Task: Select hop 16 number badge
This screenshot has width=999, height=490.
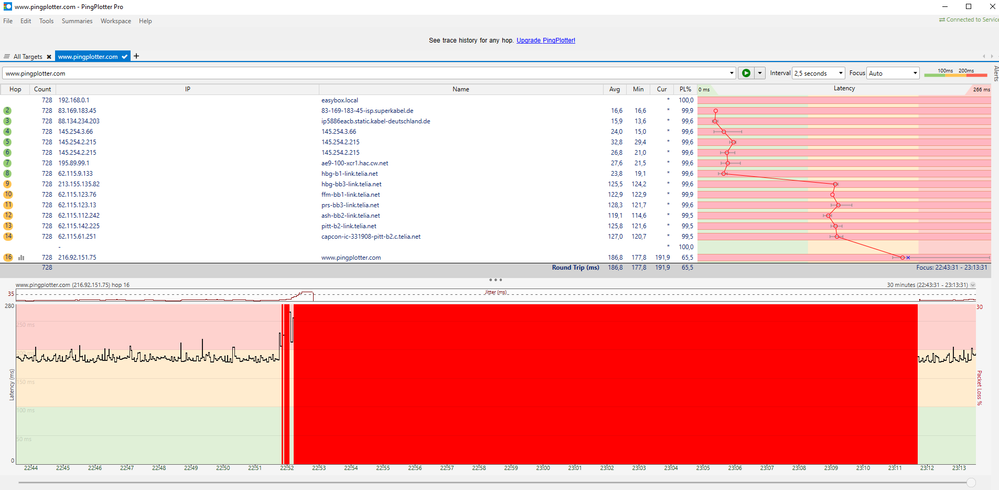Action: click(8, 257)
